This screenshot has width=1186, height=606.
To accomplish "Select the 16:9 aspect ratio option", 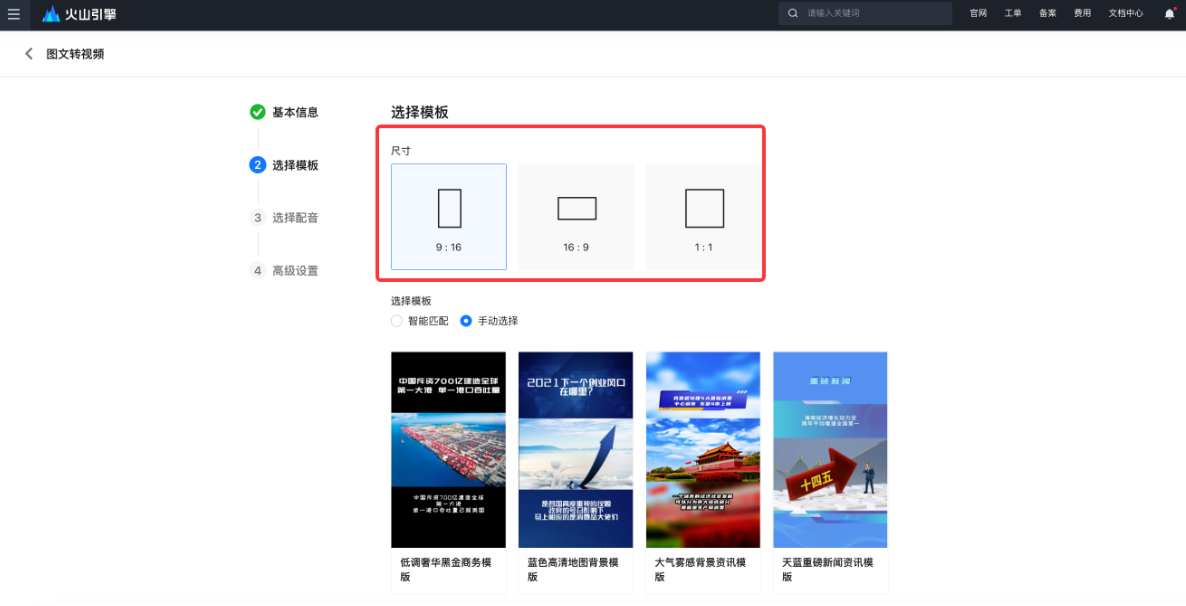I will 576,216.
